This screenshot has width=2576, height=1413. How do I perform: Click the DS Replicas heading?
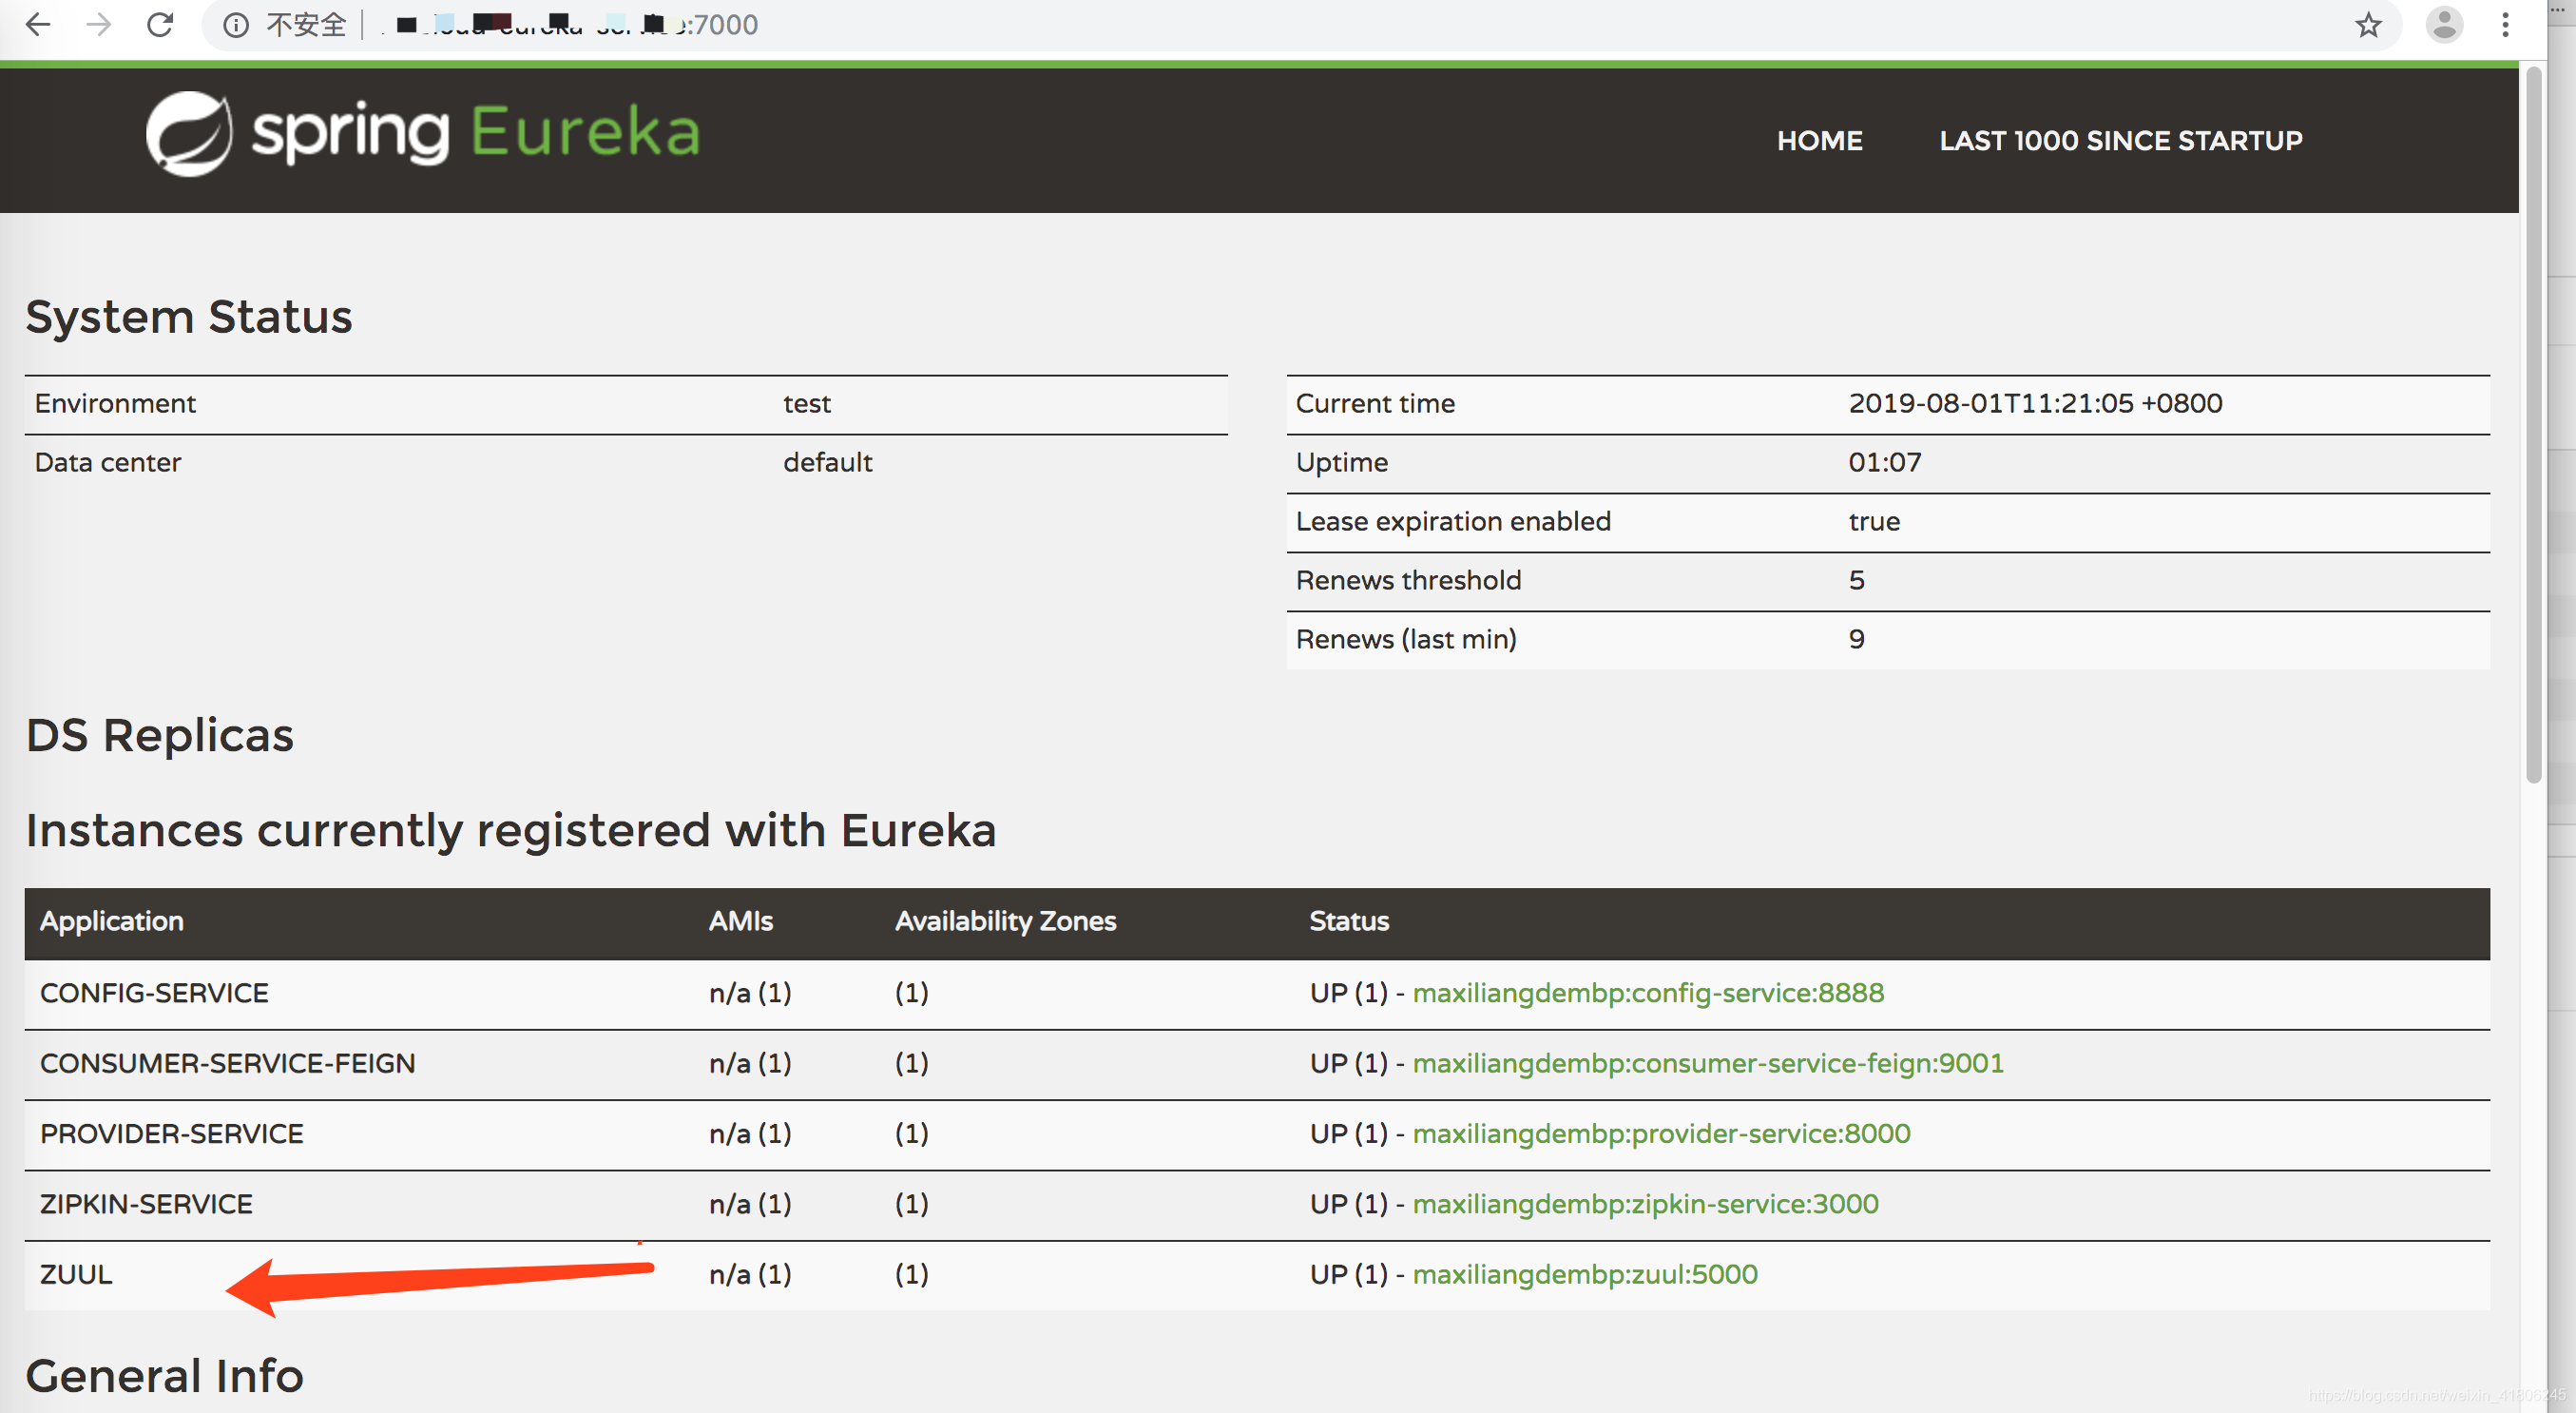tap(160, 736)
